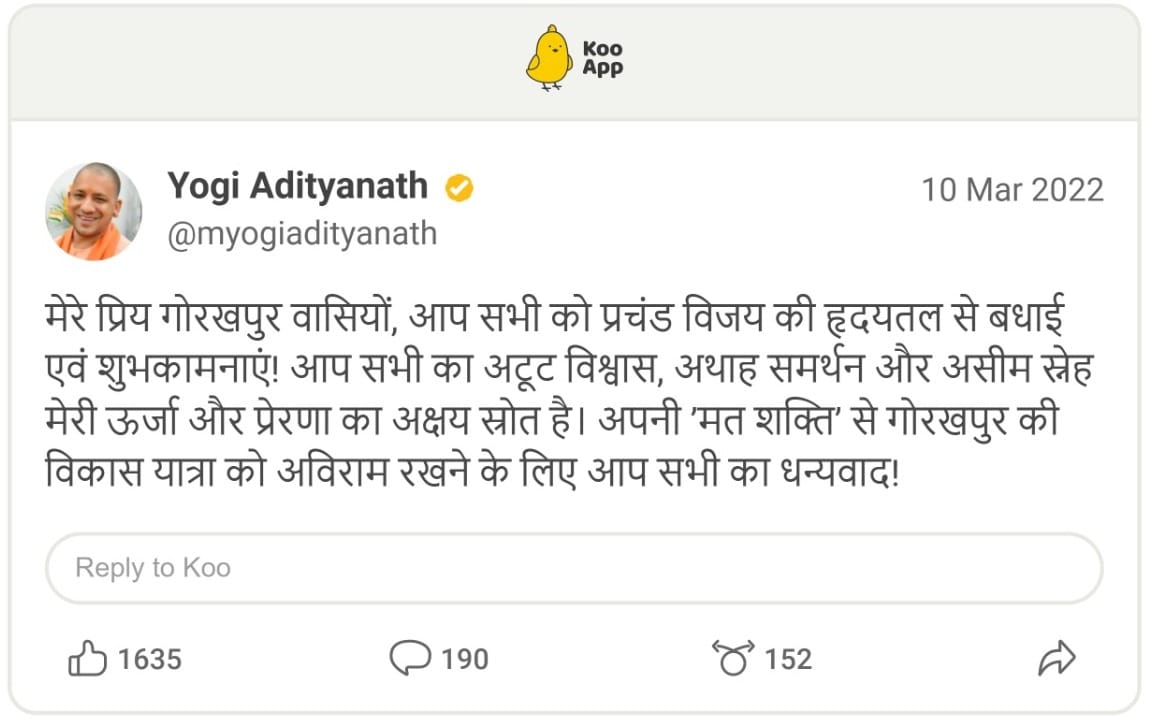Screen dimensions: 1150x721
Task: Re-Koo the post using the repost icon
Action: pyautogui.click(x=733, y=659)
